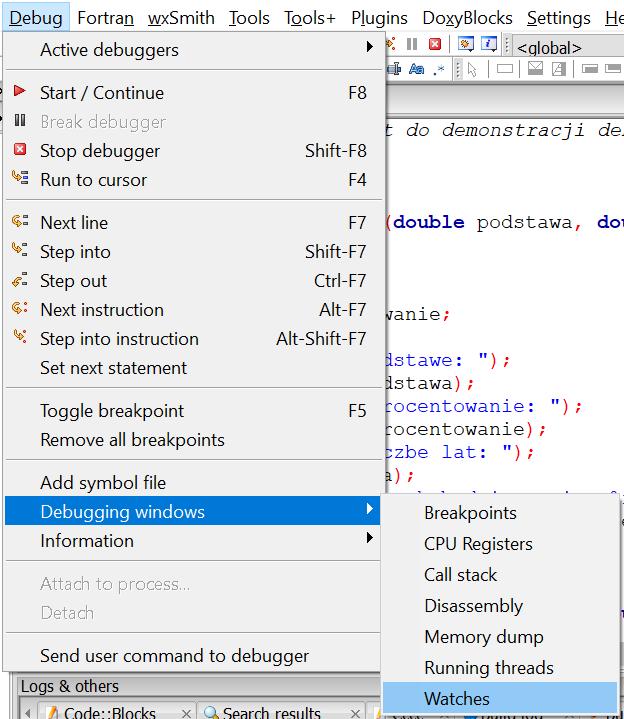
Task: Open the Debugging windows submenu
Action: point(193,511)
